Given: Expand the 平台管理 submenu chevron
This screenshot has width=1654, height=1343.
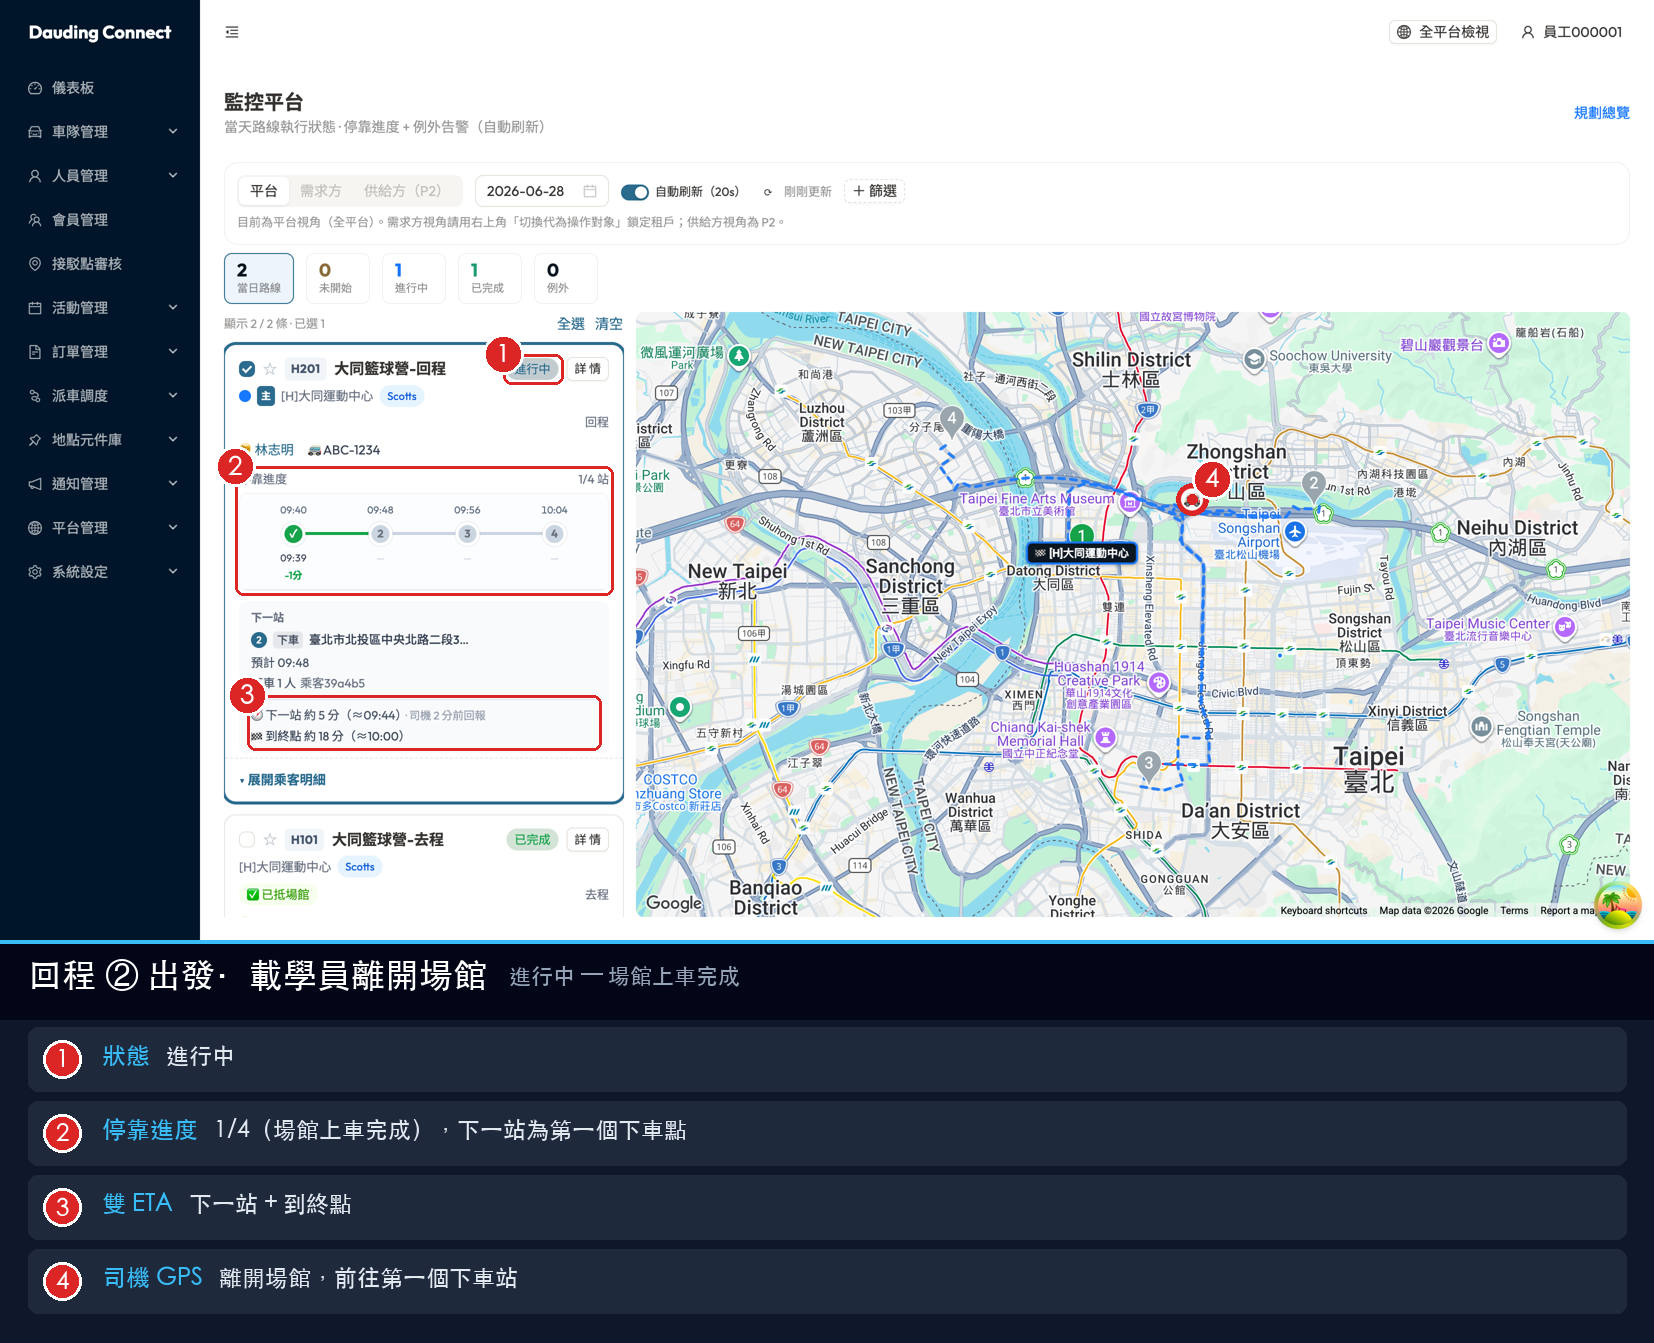Looking at the screenshot, I should pyautogui.click(x=173, y=528).
